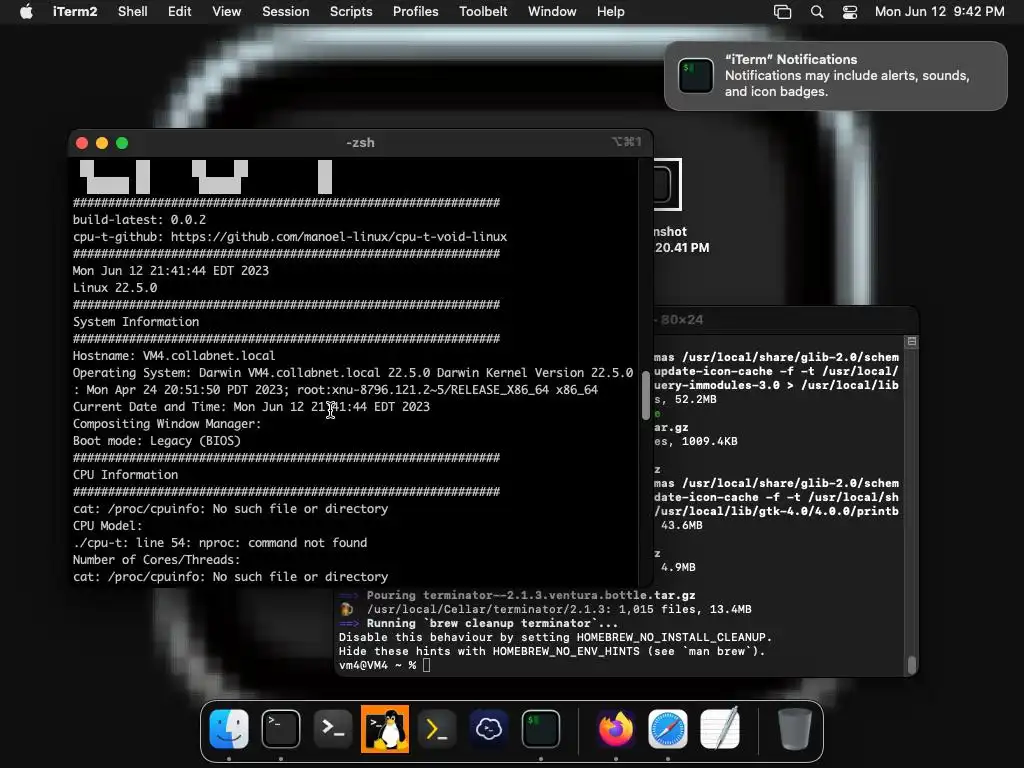Open the Apple menu
The image size is (1024, 768).
[x=26, y=12]
